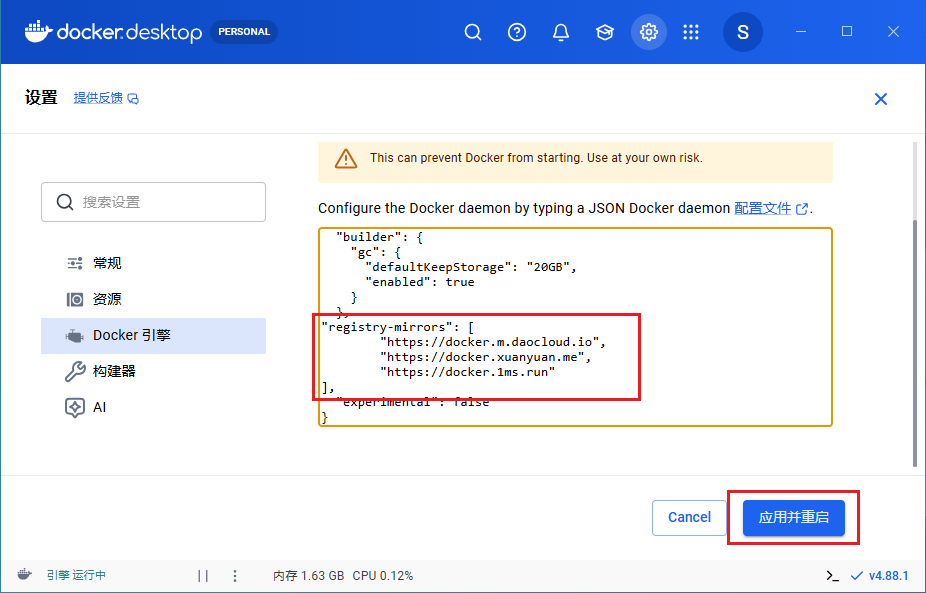926x593 pixels.
Task: Click the "enabled": true line
Action: point(420,282)
